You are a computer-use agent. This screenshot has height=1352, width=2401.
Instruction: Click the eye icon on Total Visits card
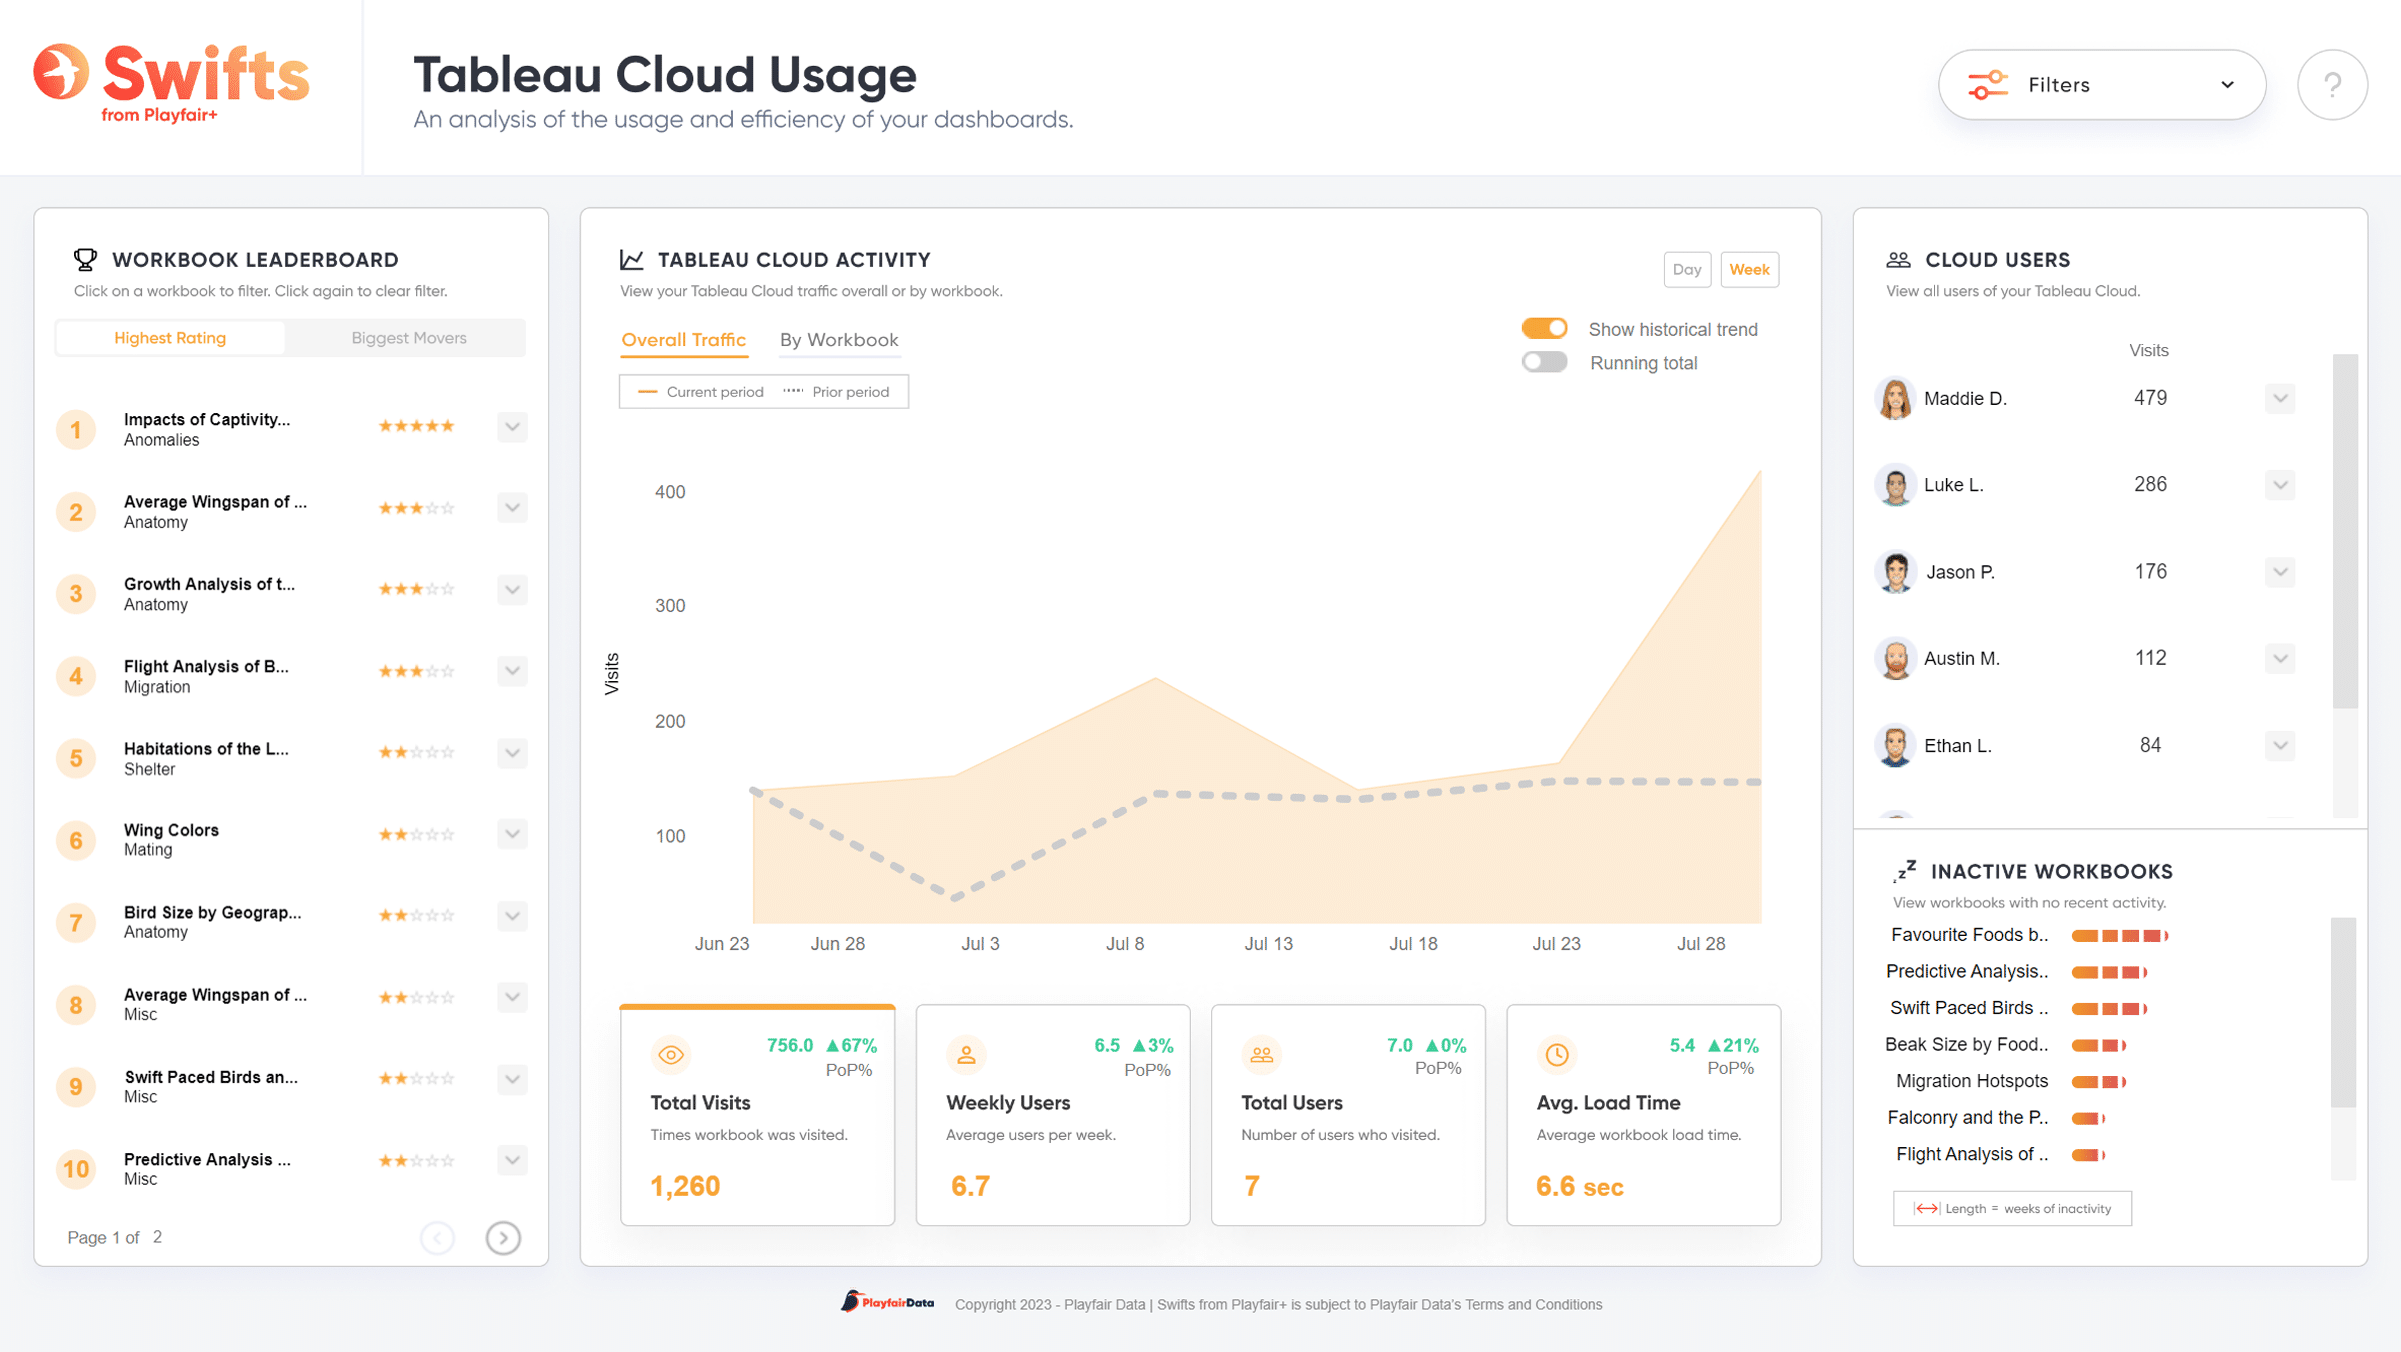coord(671,1055)
